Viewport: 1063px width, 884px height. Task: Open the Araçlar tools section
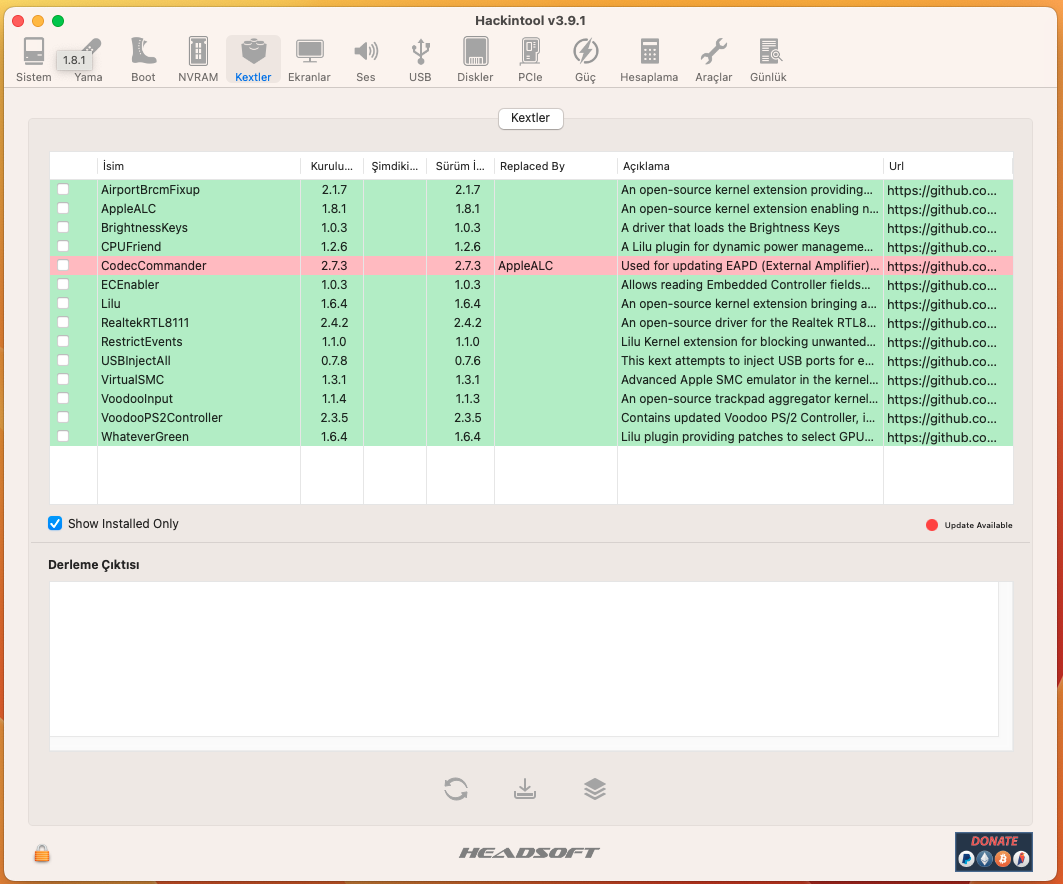tap(713, 60)
